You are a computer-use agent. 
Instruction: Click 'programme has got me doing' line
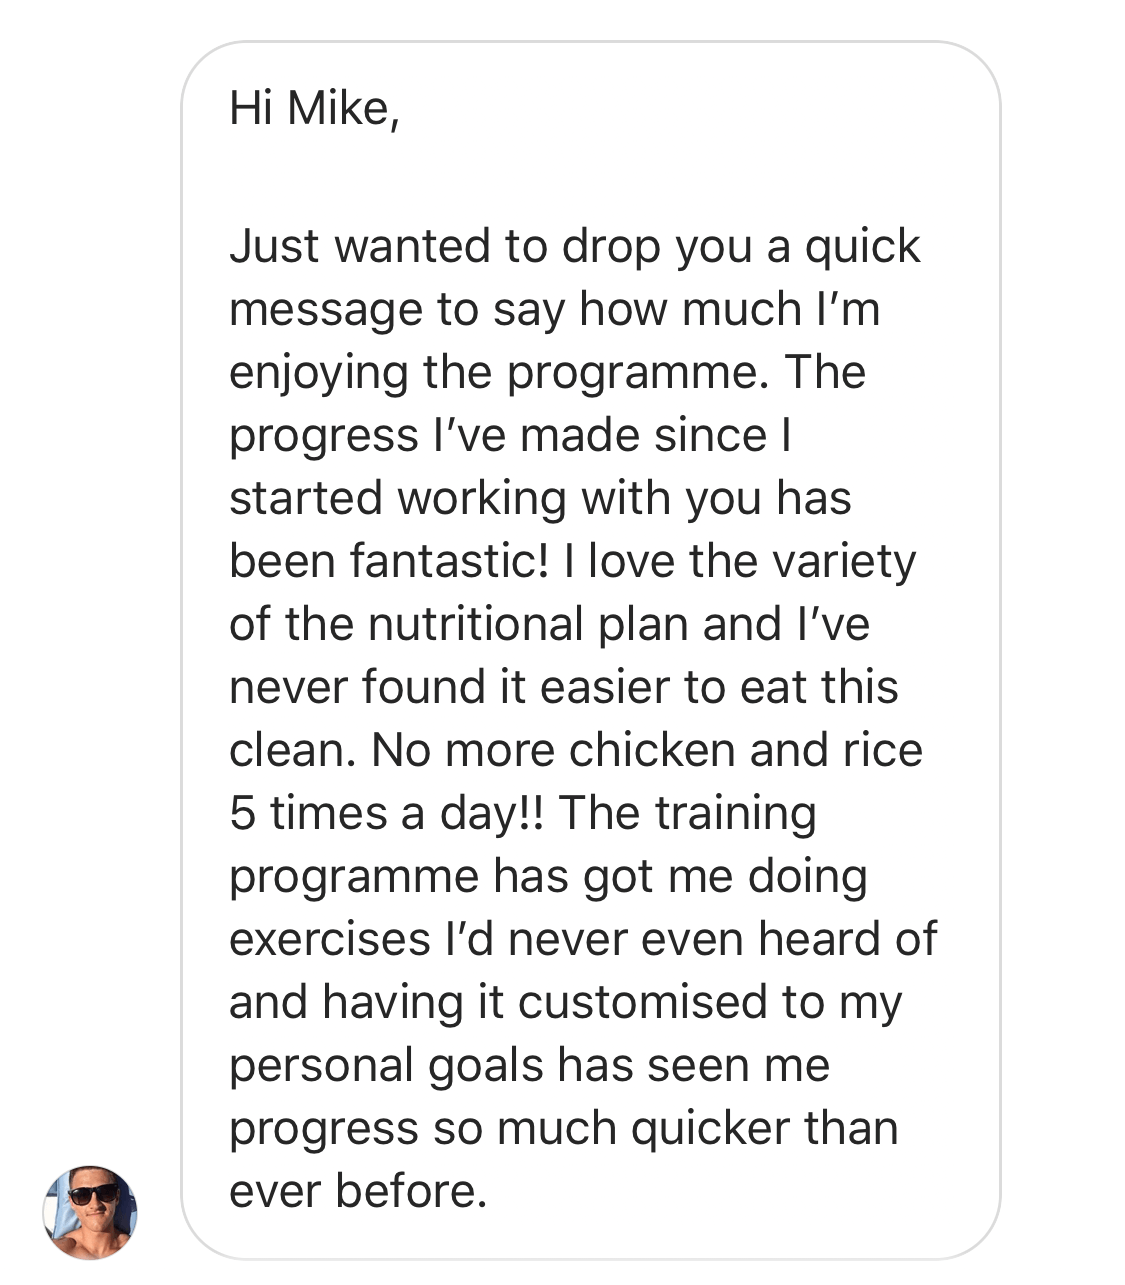[548, 877]
